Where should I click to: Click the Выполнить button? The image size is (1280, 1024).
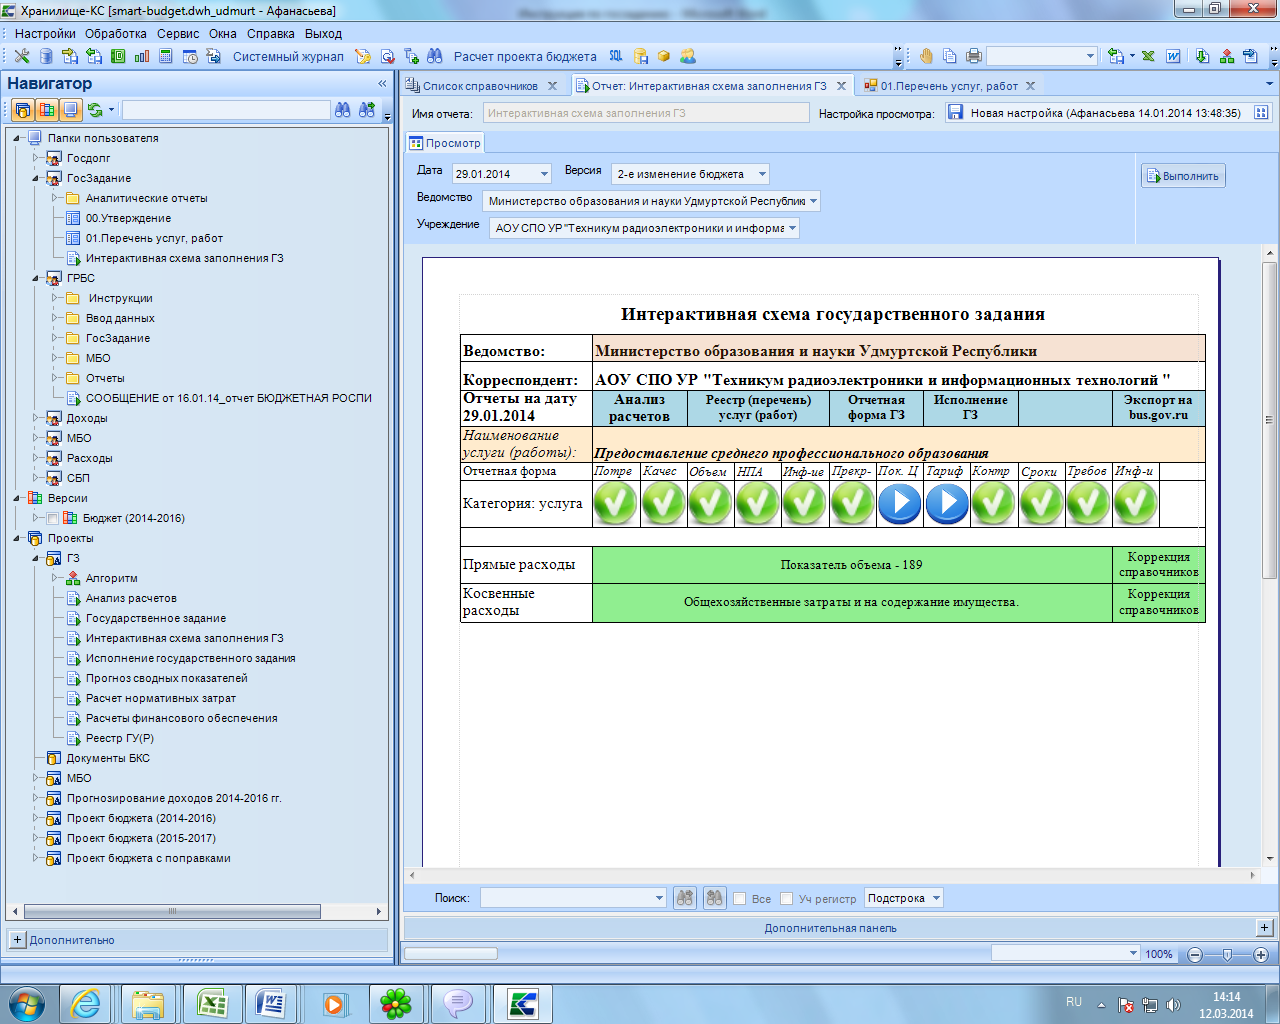[1183, 176]
